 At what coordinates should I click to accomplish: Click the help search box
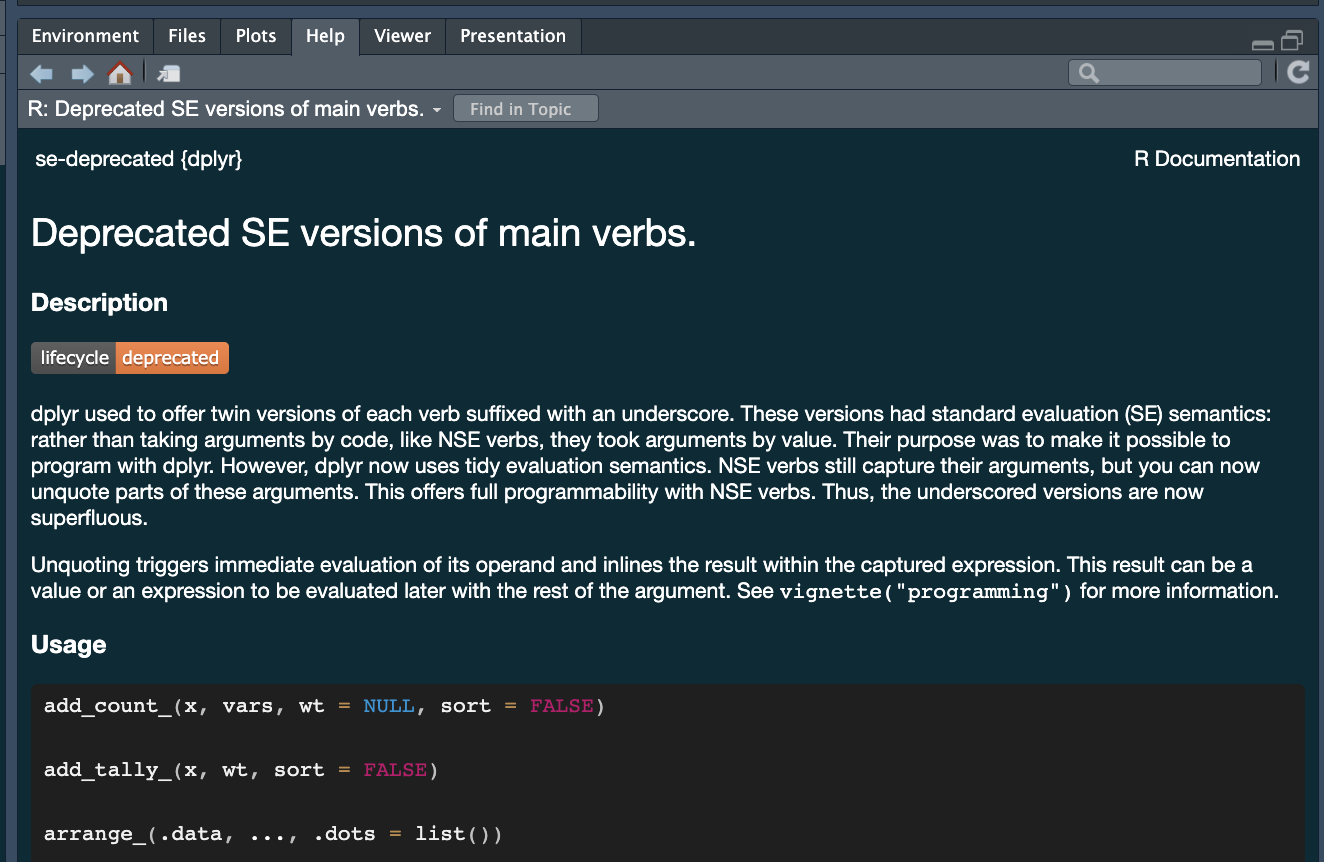click(x=1165, y=73)
